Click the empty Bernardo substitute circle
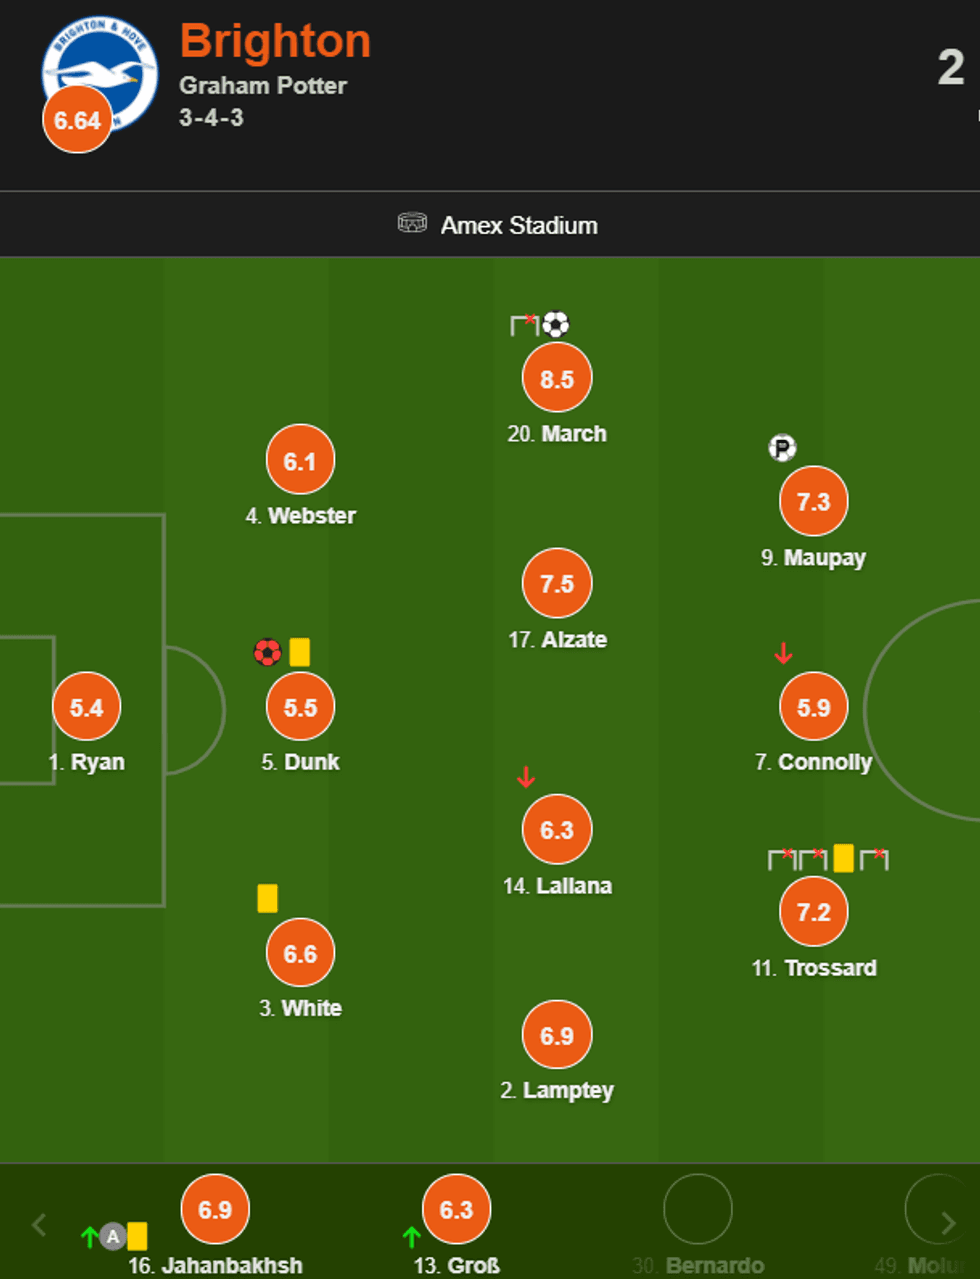 click(698, 1209)
